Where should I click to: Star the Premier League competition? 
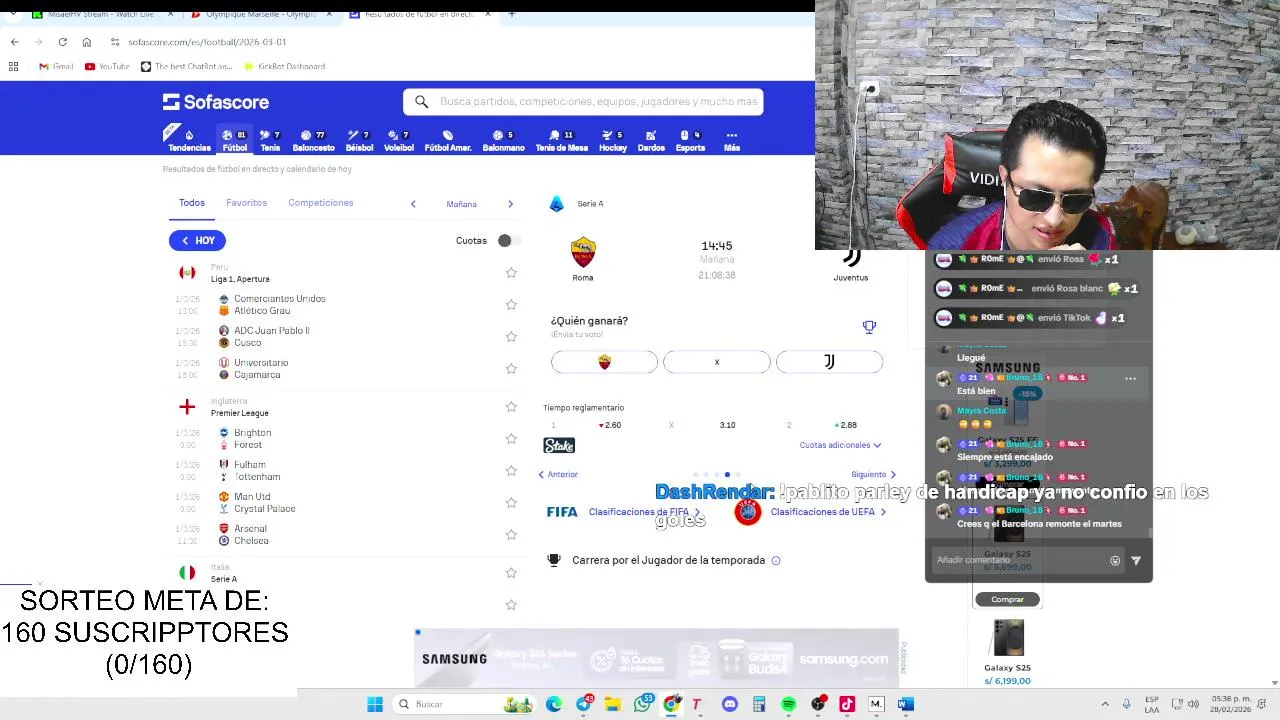pos(511,407)
